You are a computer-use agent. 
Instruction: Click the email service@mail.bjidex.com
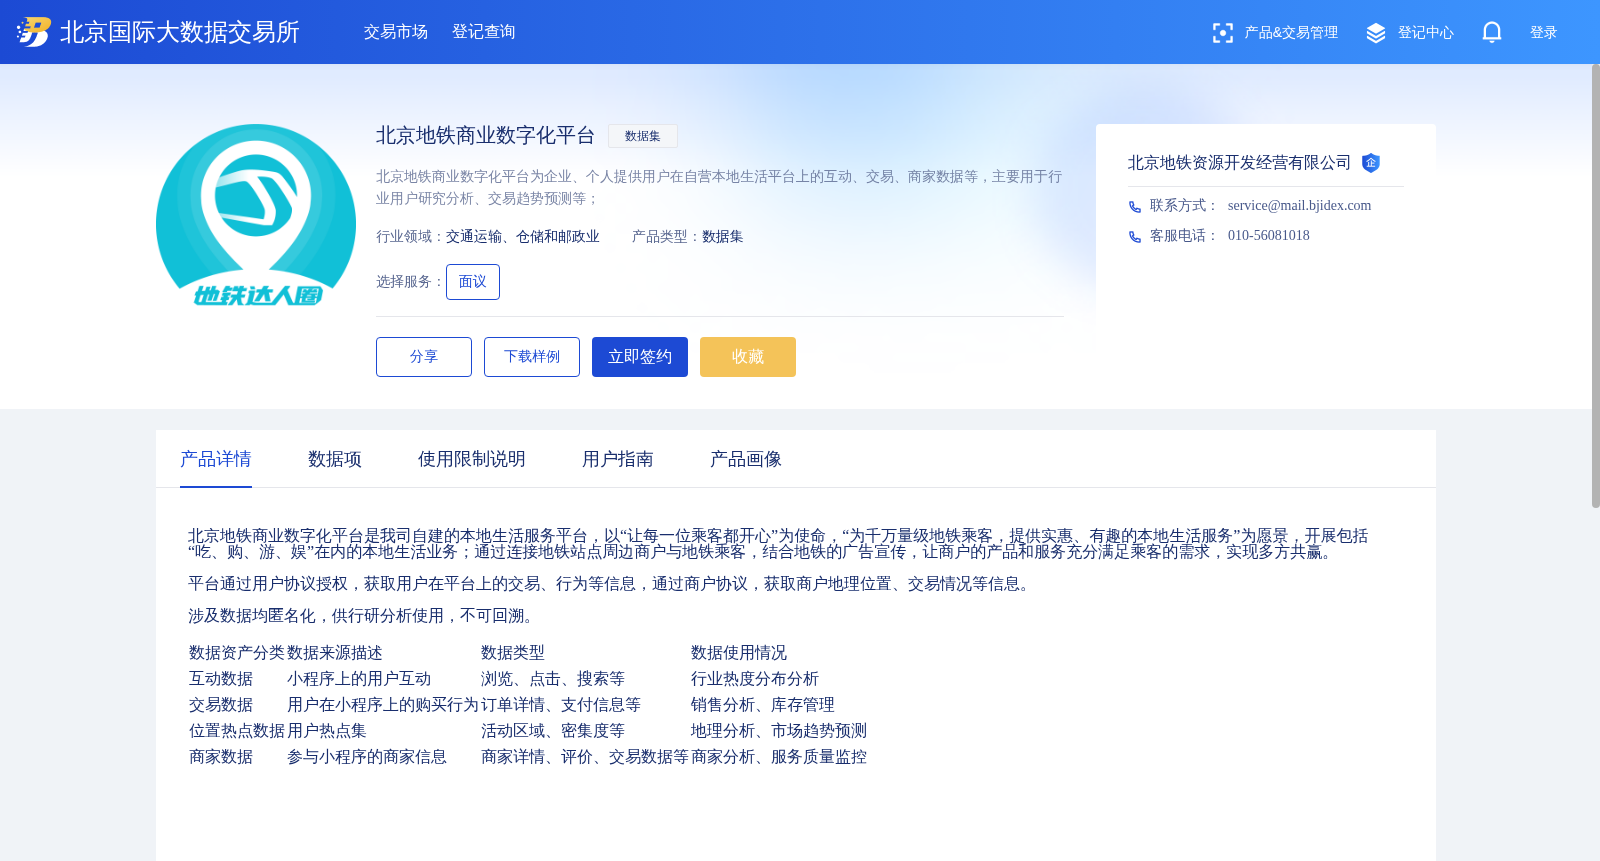pyautogui.click(x=1299, y=206)
